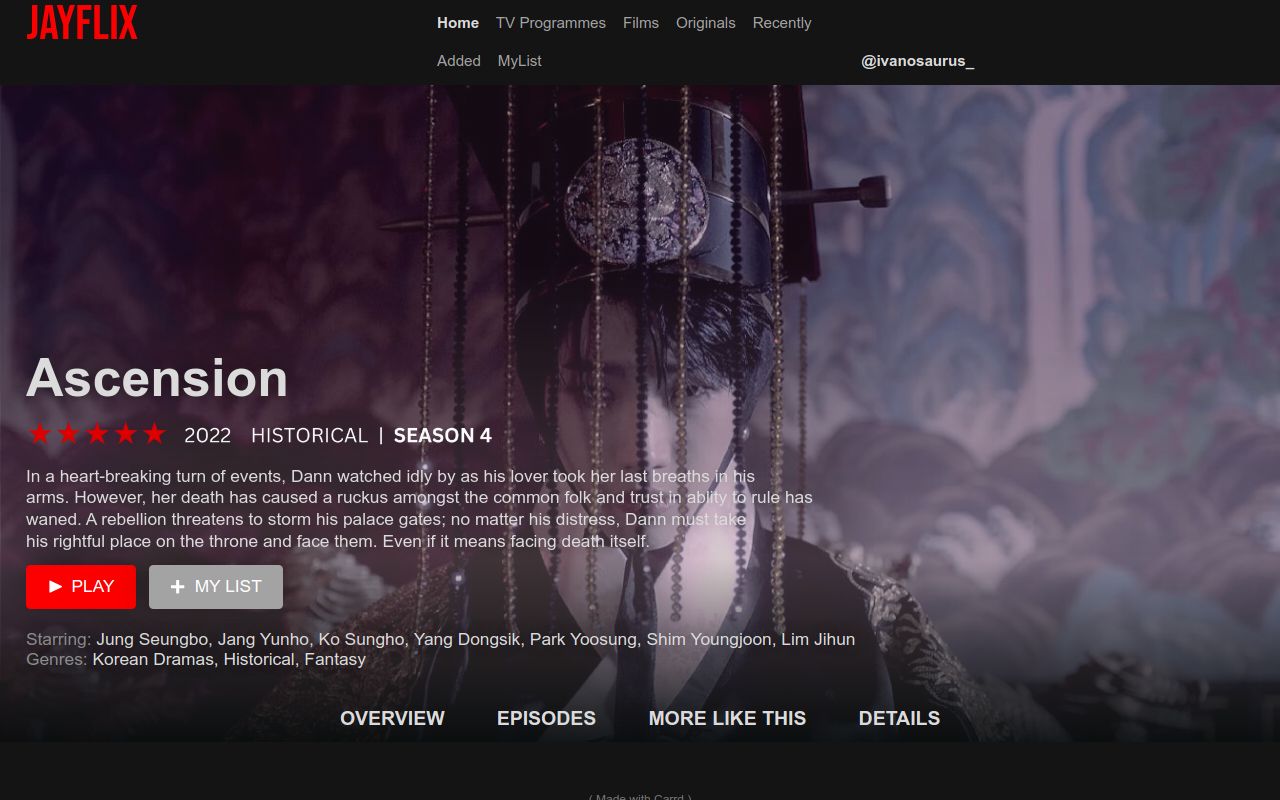This screenshot has height=800, width=1280.
Task: Open the MyList navigation link
Action: (x=520, y=61)
